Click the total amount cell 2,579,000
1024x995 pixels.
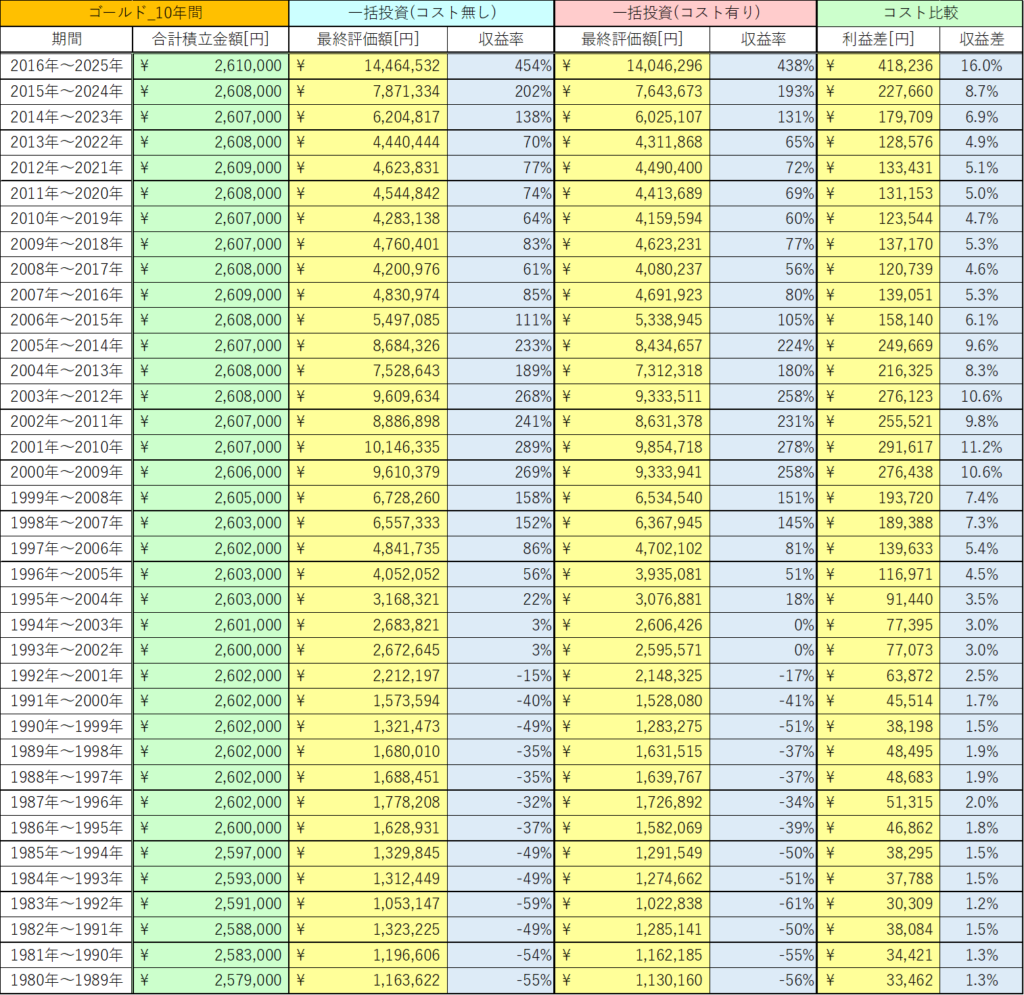point(210,980)
